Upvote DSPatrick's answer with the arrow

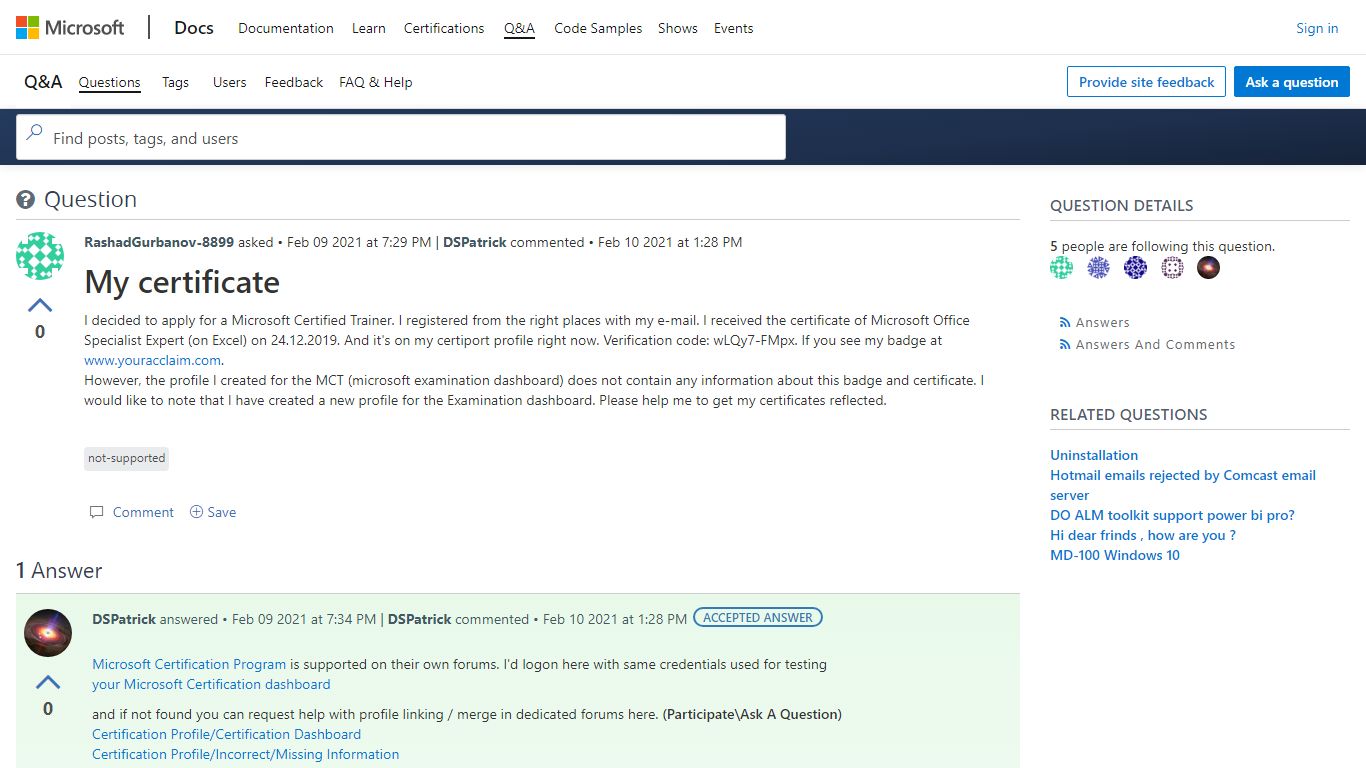pos(48,682)
